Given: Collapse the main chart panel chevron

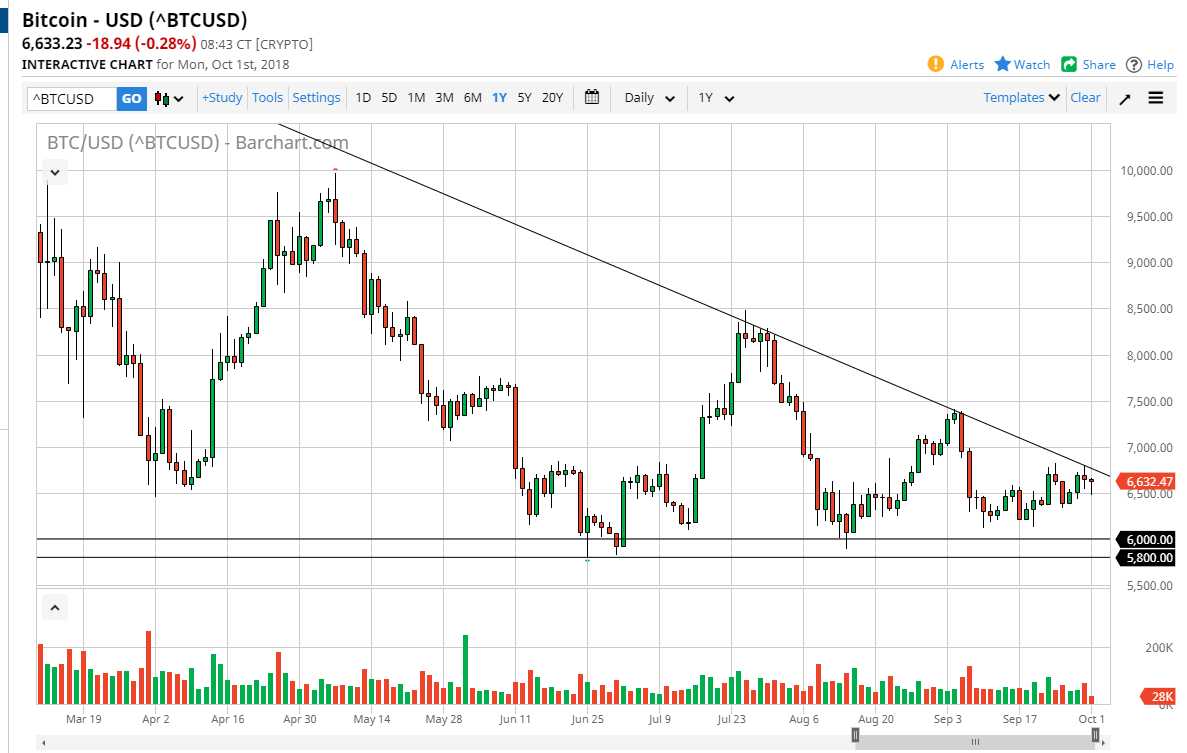Looking at the screenshot, I should pos(55,172).
